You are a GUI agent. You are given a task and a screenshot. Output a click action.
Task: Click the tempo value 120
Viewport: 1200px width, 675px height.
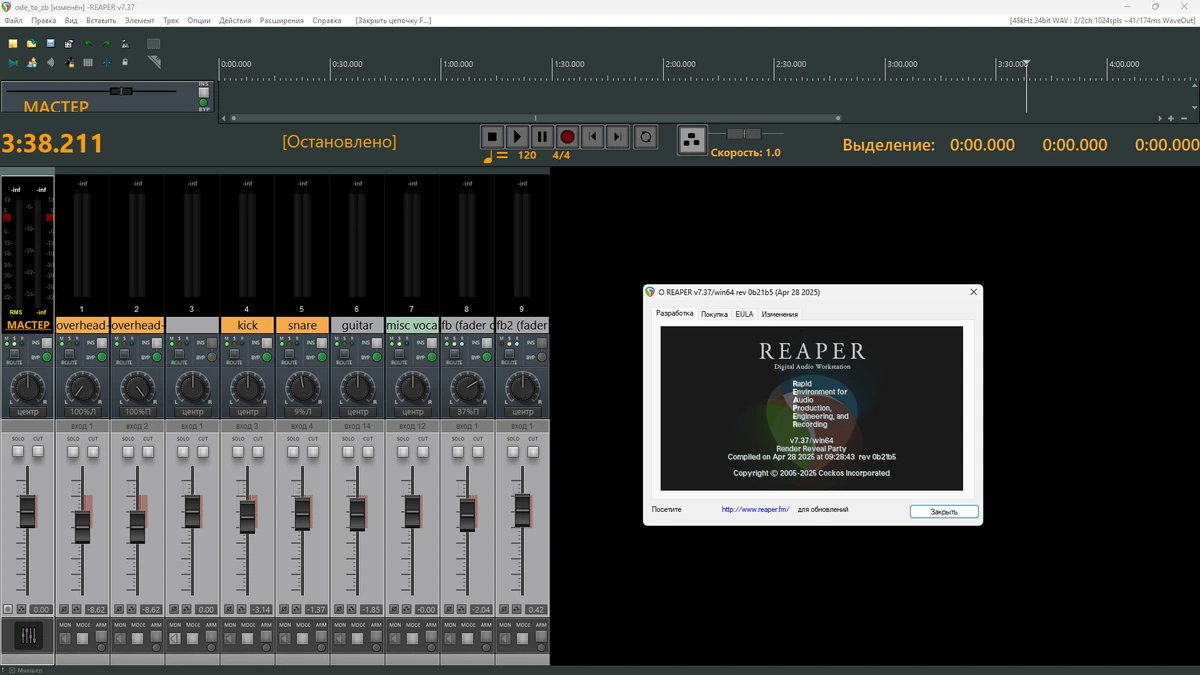click(527, 155)
